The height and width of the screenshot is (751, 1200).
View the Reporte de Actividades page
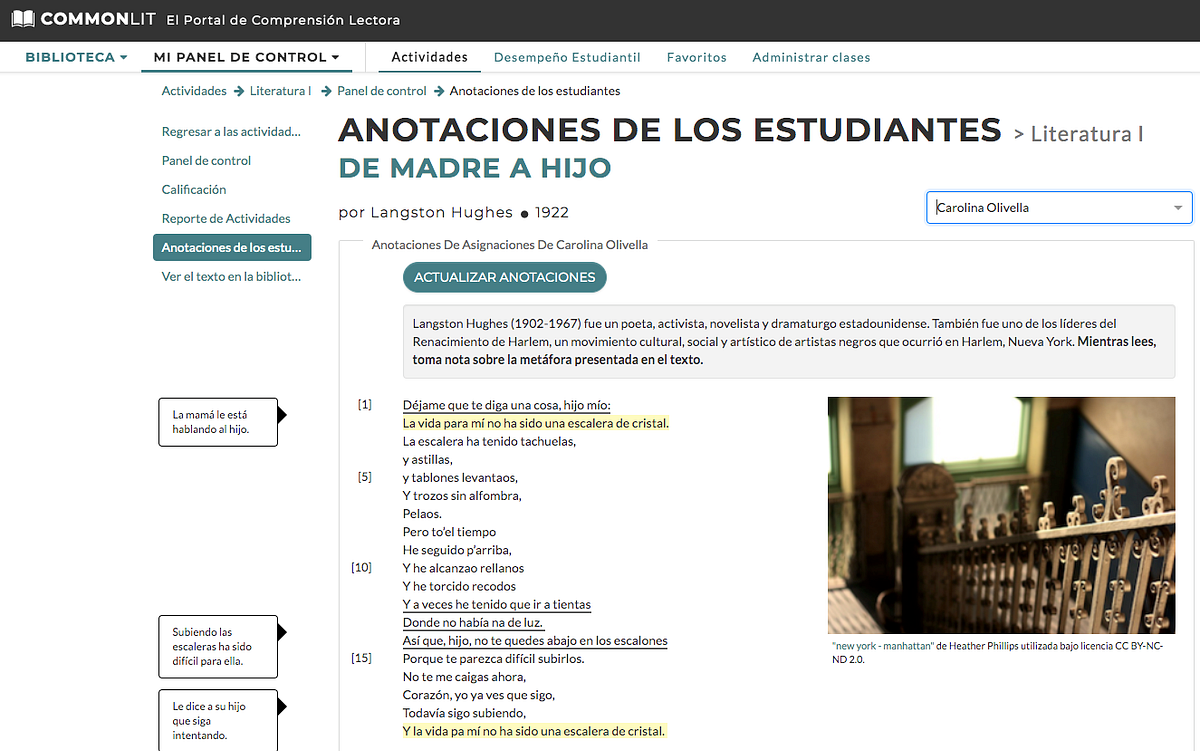226,218
